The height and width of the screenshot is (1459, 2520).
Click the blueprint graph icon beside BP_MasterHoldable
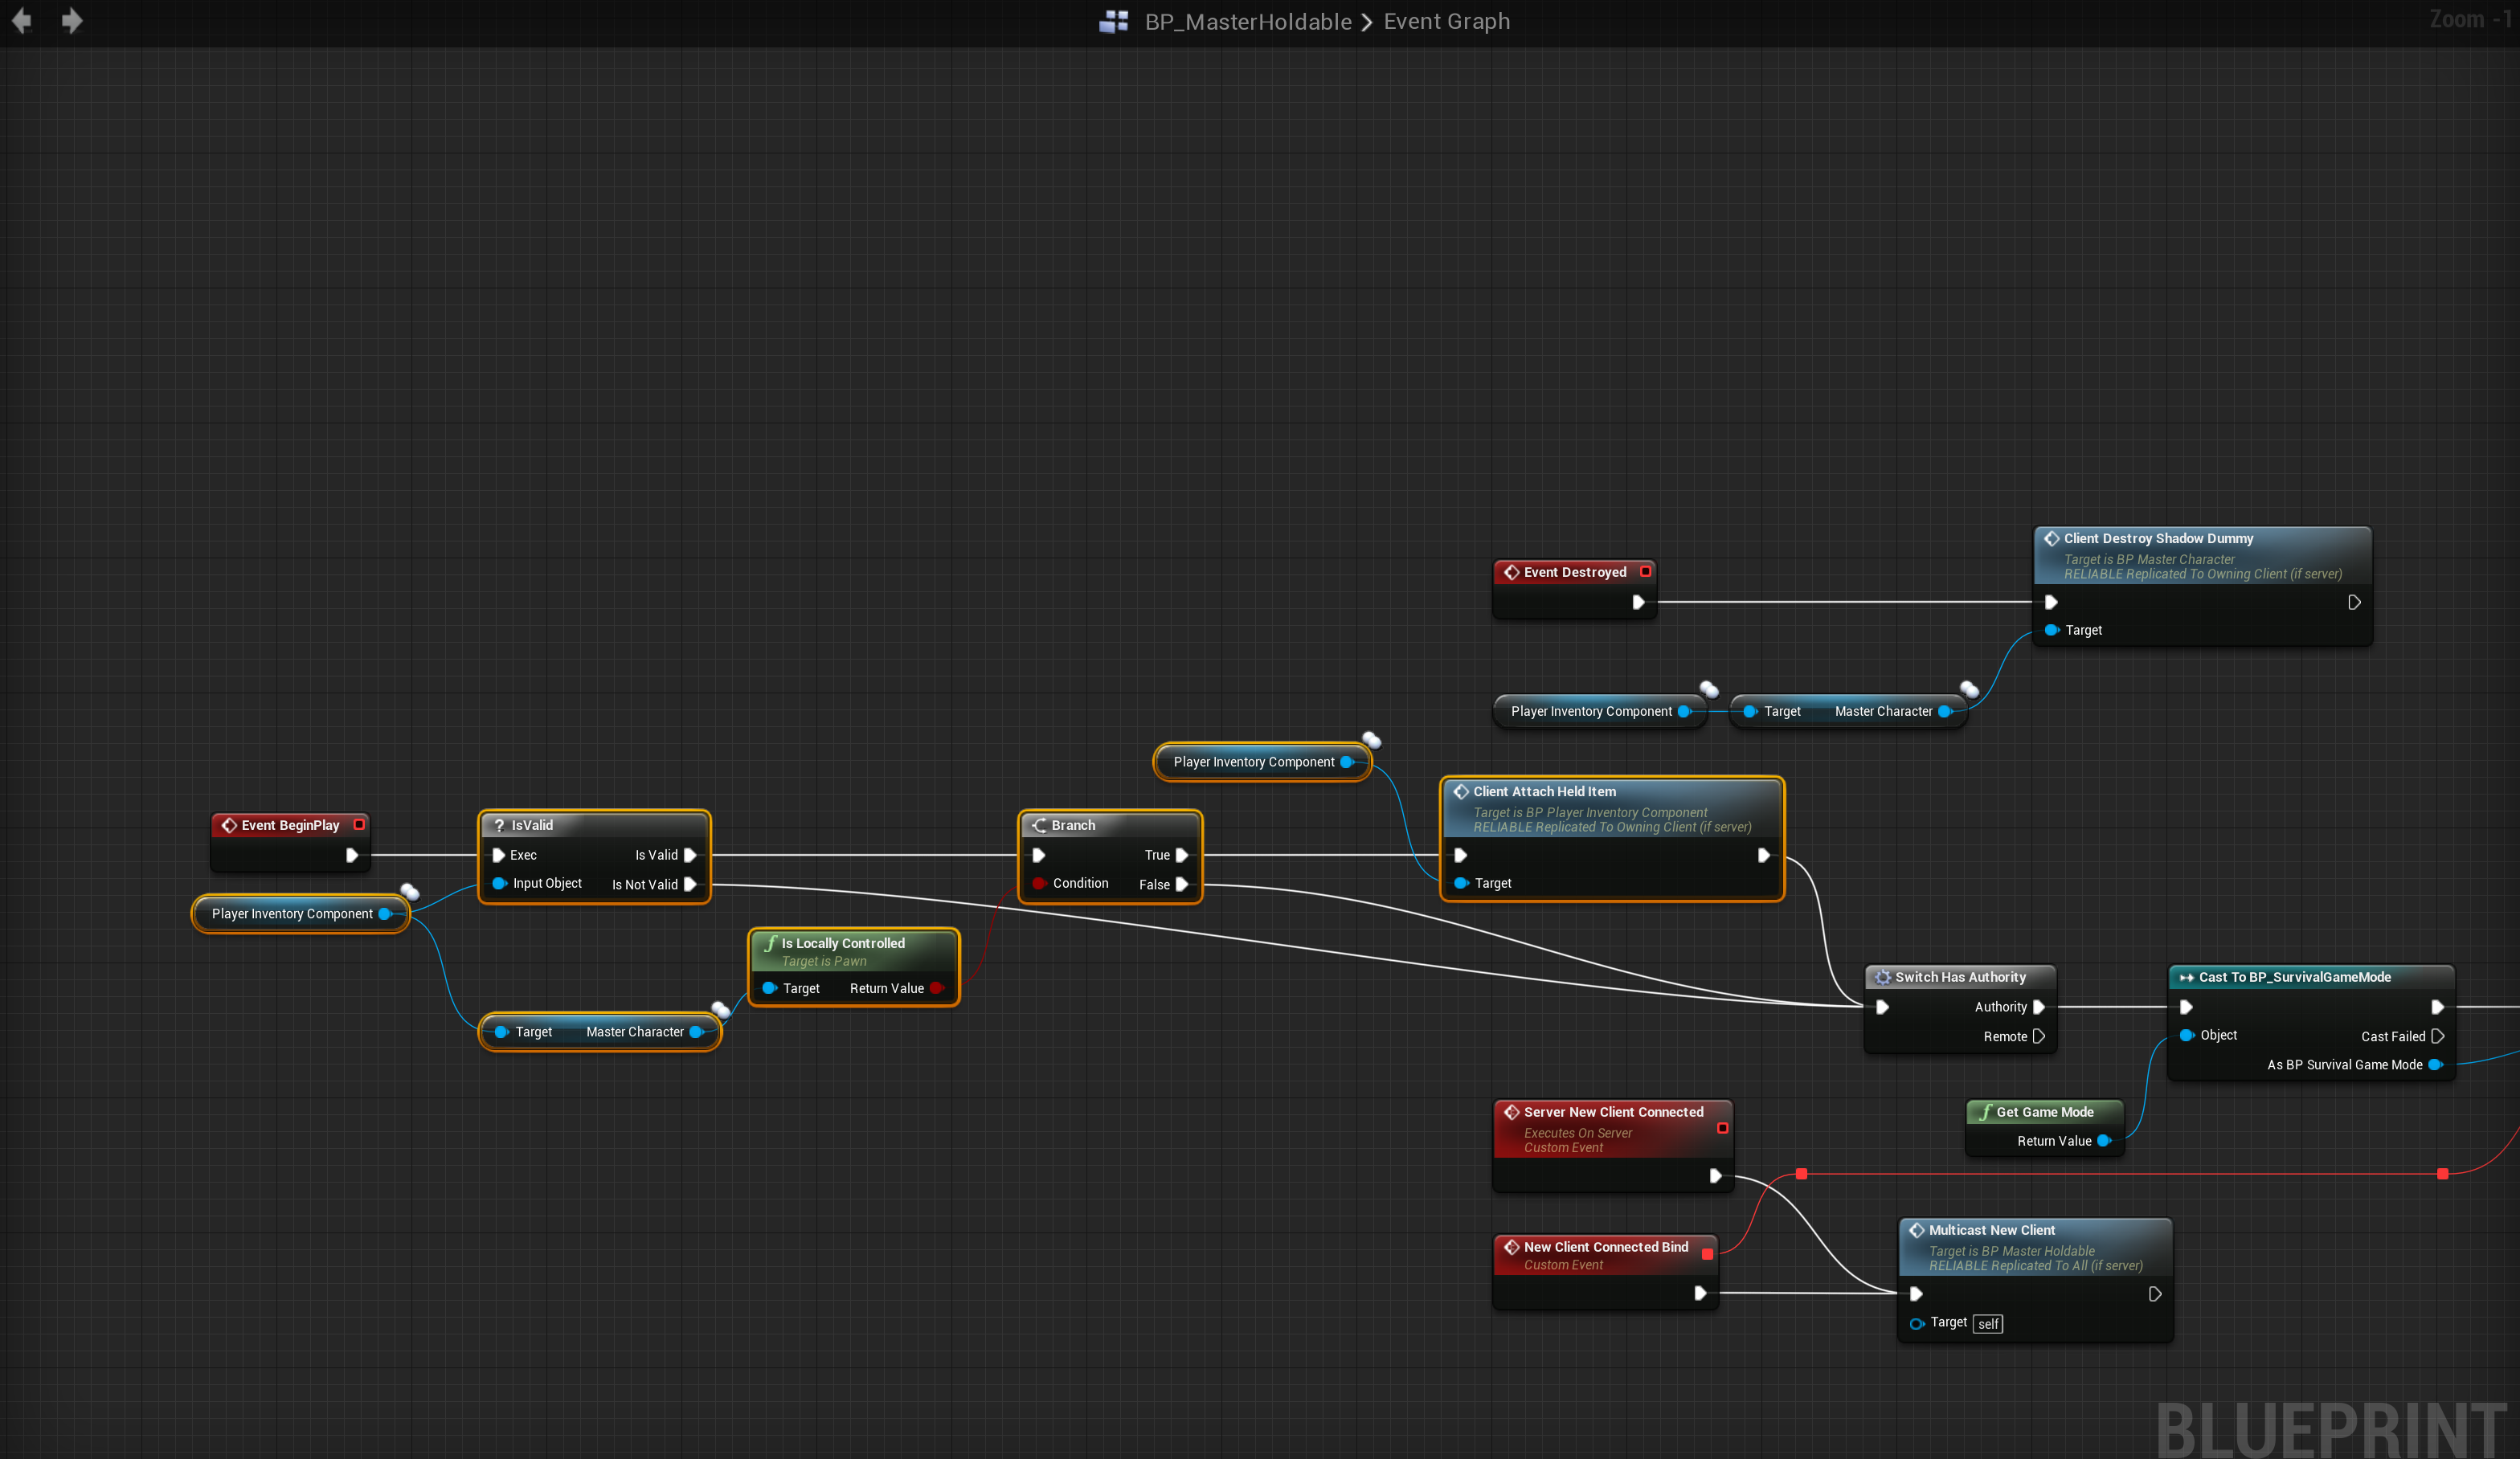1113,21
